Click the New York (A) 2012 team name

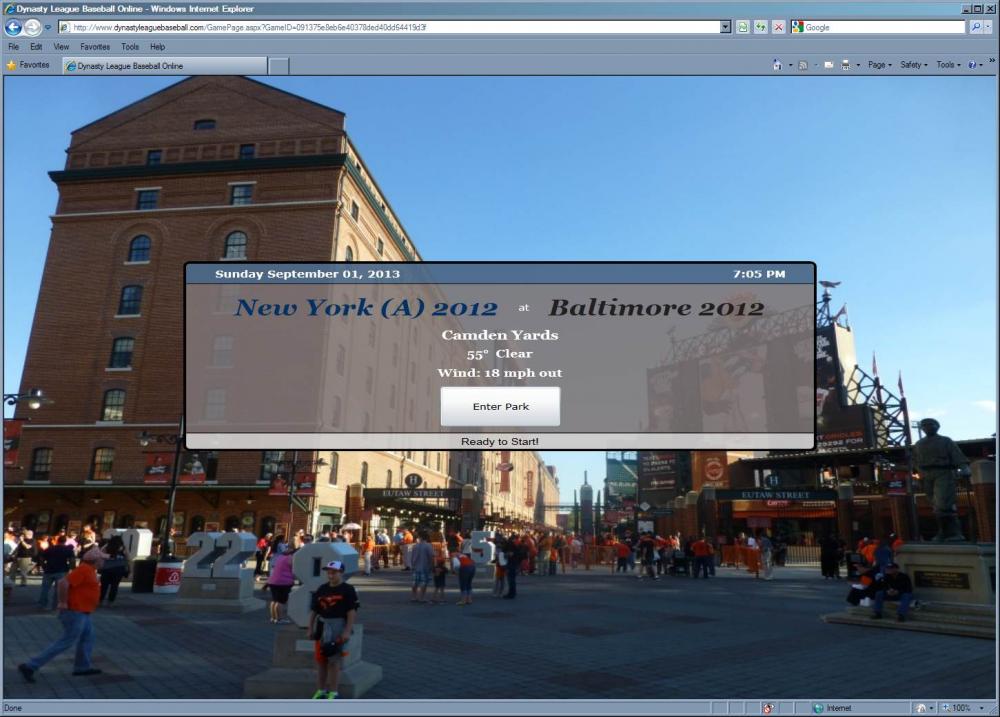pyautogui.click(x=366, y=308)
